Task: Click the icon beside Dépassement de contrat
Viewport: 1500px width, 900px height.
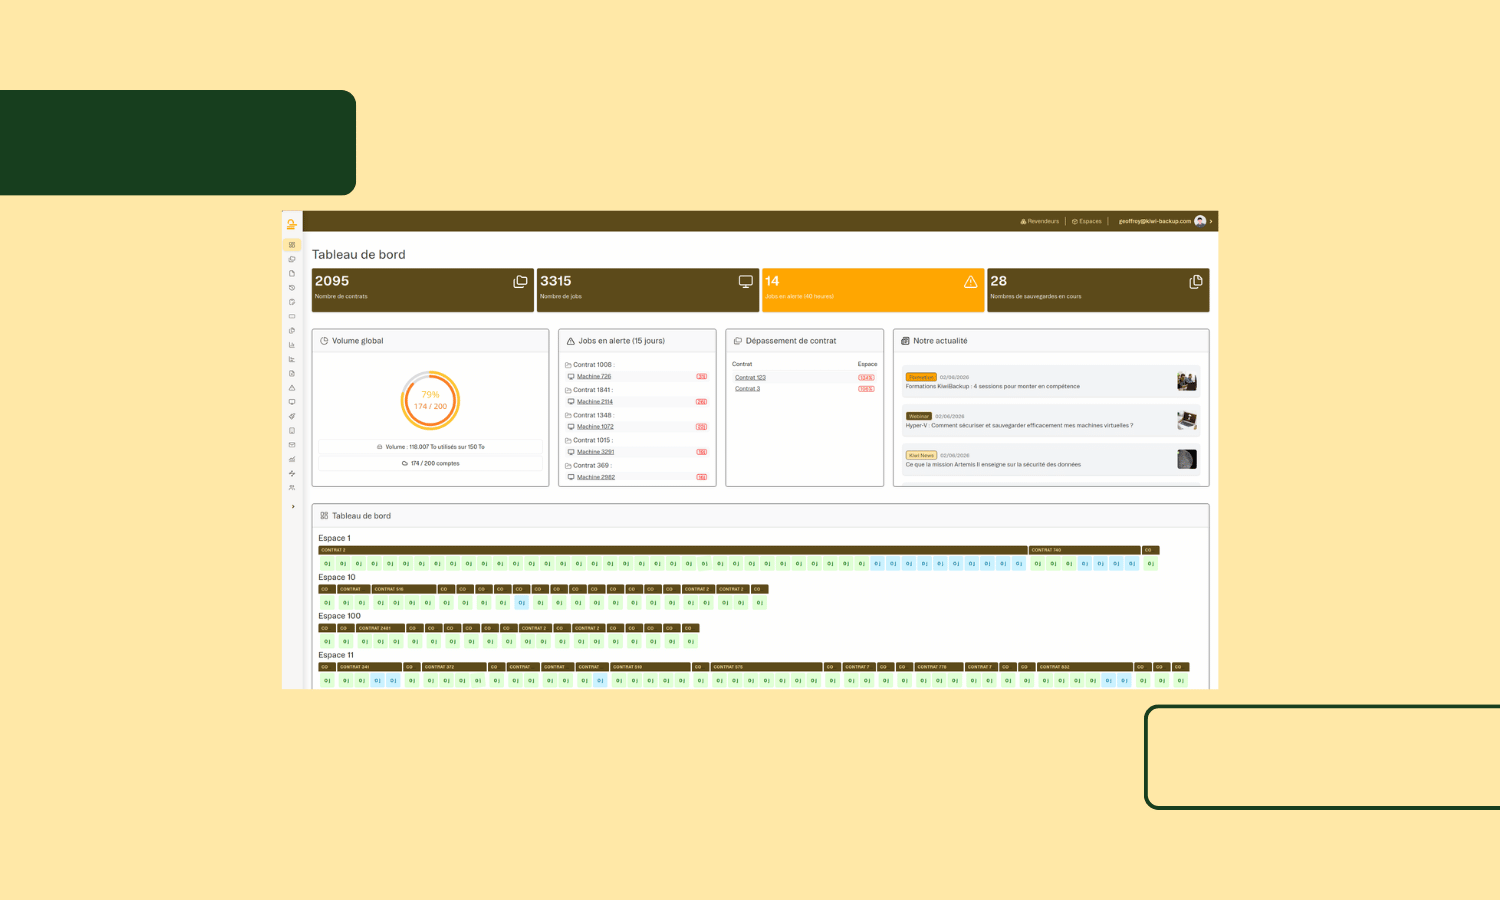Action: pos(738,341)
